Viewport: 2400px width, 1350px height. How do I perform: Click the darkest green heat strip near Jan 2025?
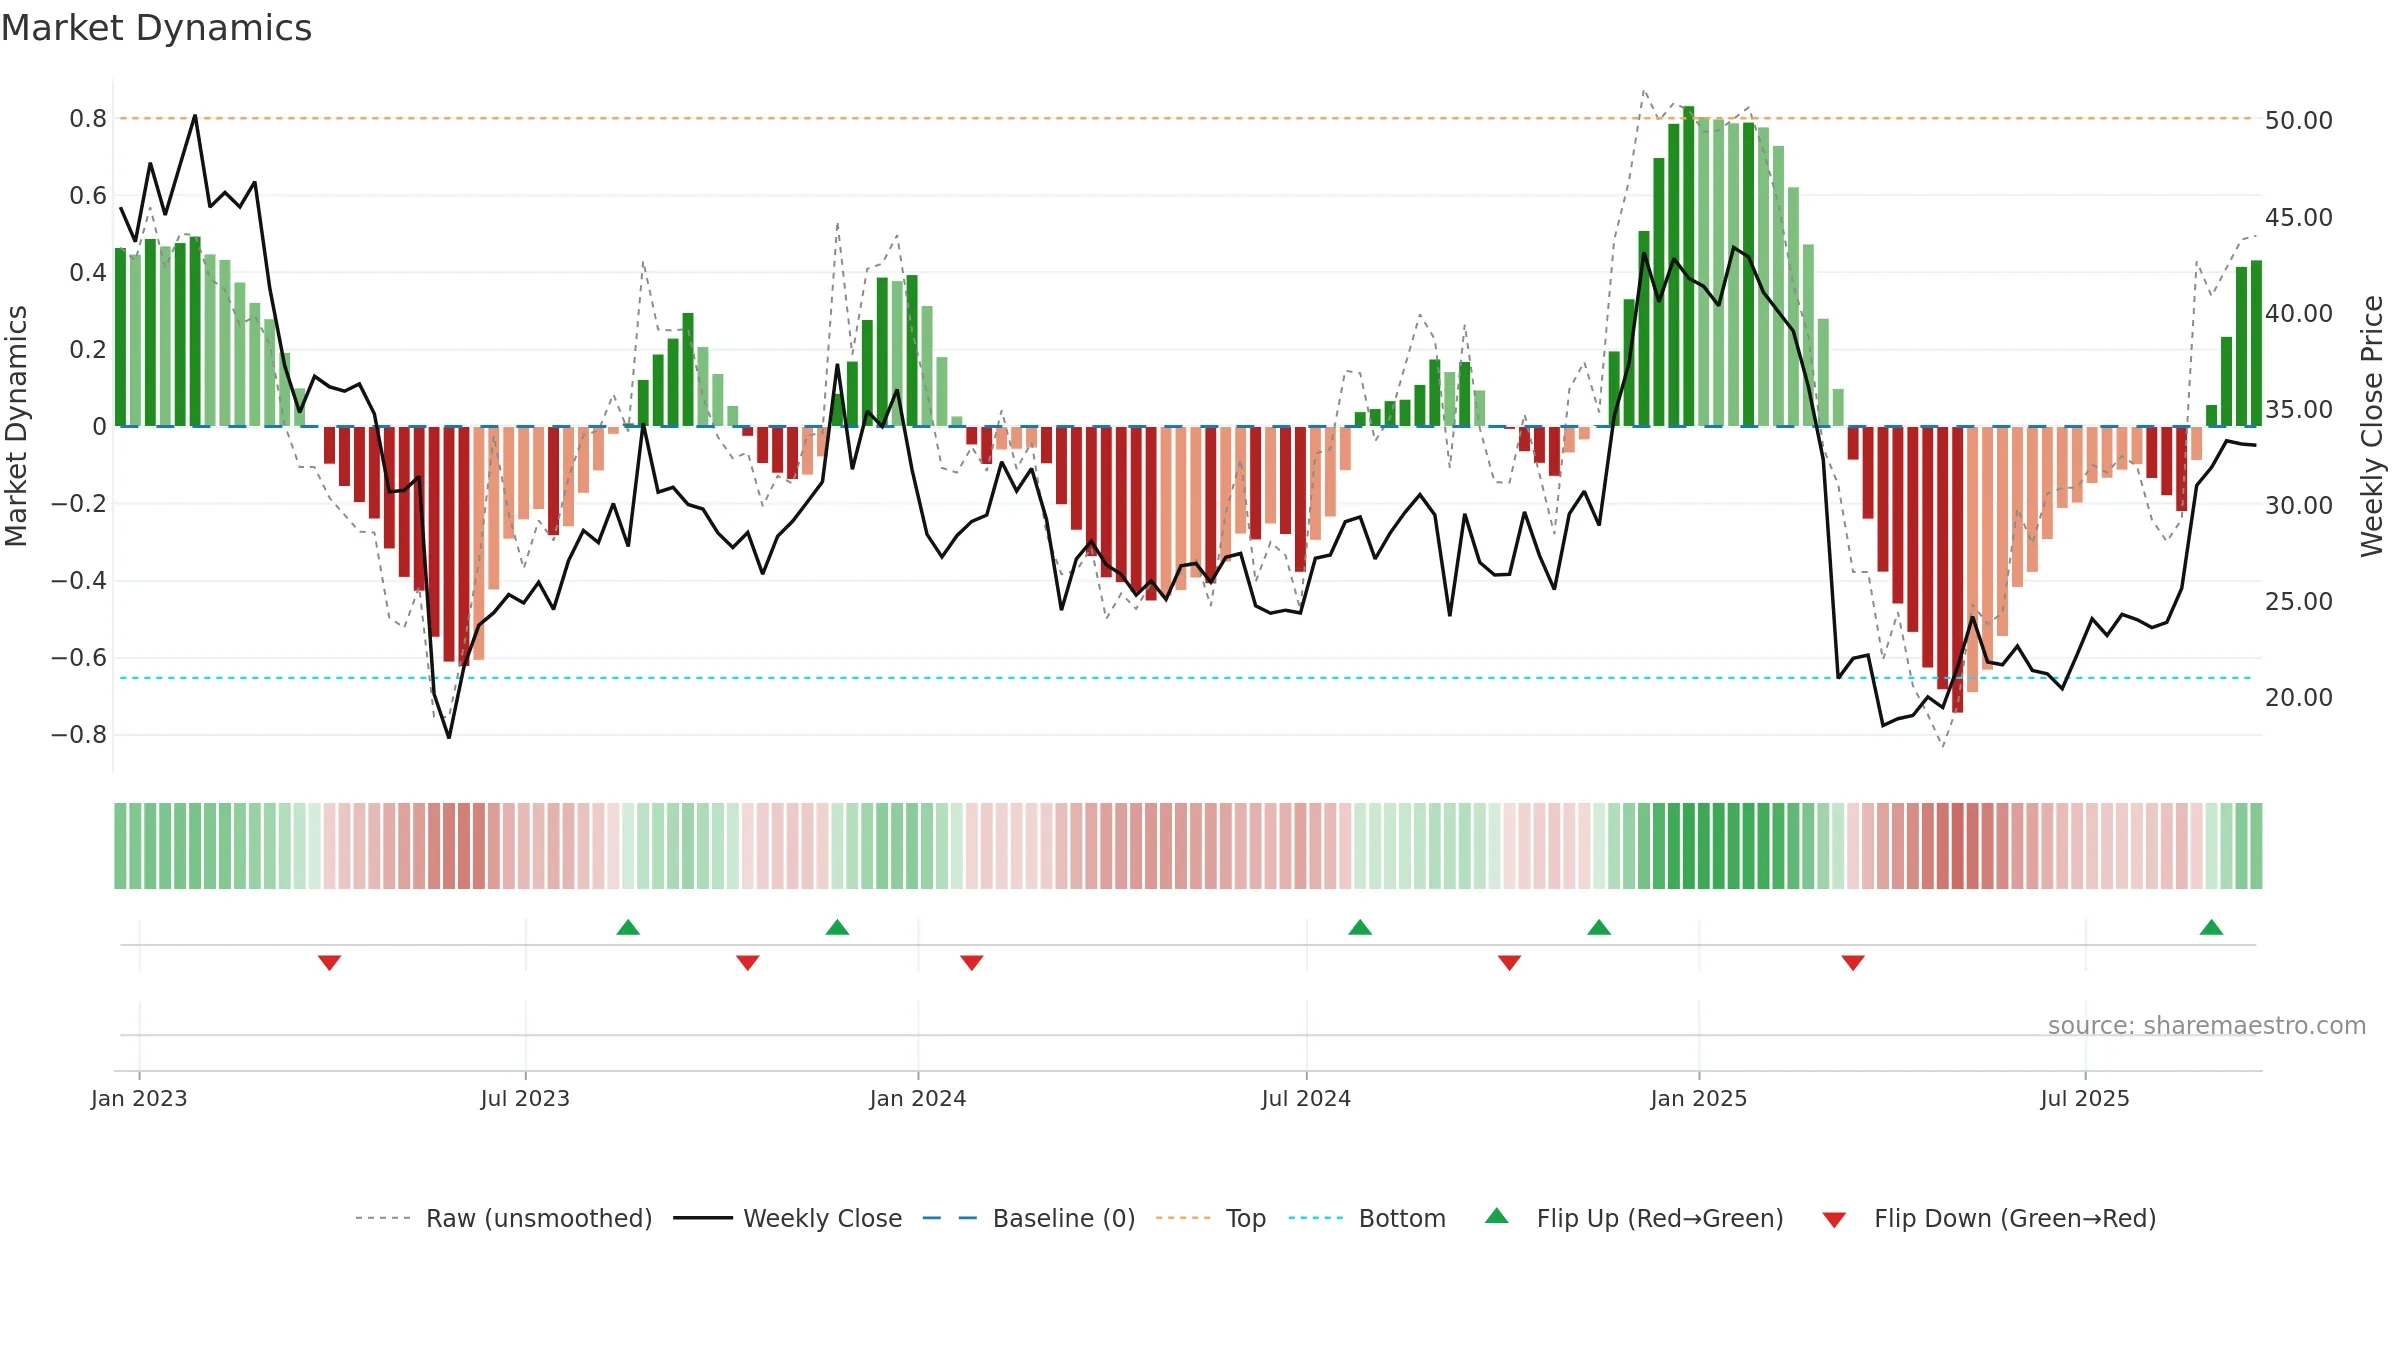point(1688,846)
